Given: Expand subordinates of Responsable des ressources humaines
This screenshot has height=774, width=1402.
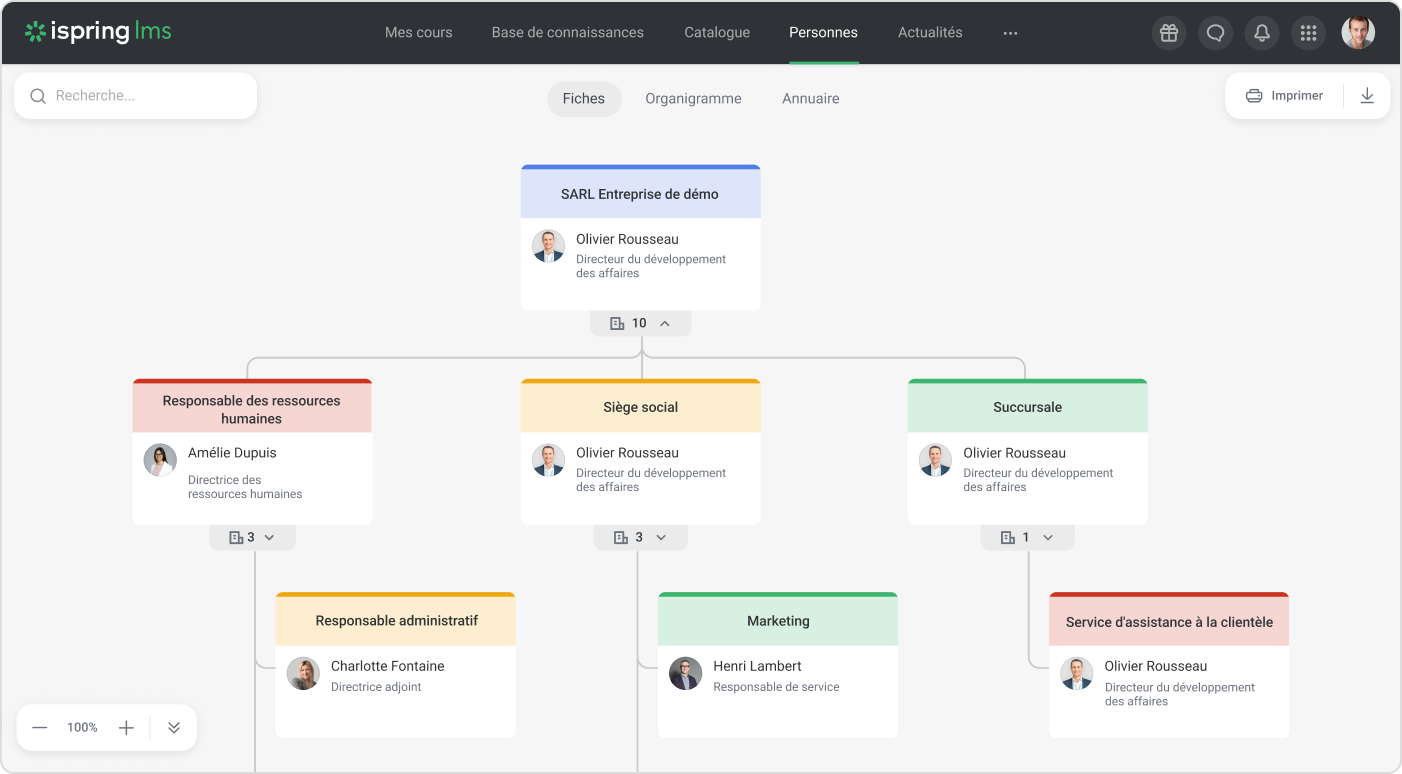Looking at the screenshot, I should click(x=252, y=537).
